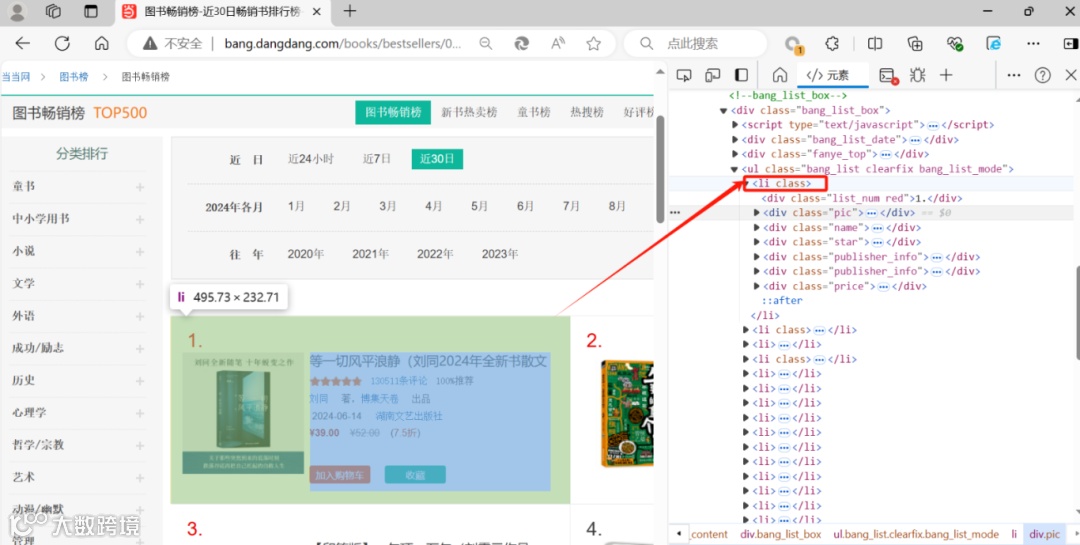Screen dimensions: 1080x545
Task: Add page to favorites with star icon
Action: click(x=593, y=43)
